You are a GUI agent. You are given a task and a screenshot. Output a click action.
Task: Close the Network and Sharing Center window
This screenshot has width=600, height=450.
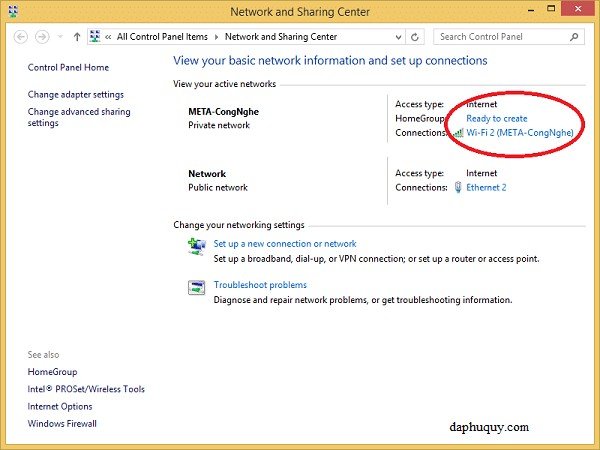tap(578, 8)
